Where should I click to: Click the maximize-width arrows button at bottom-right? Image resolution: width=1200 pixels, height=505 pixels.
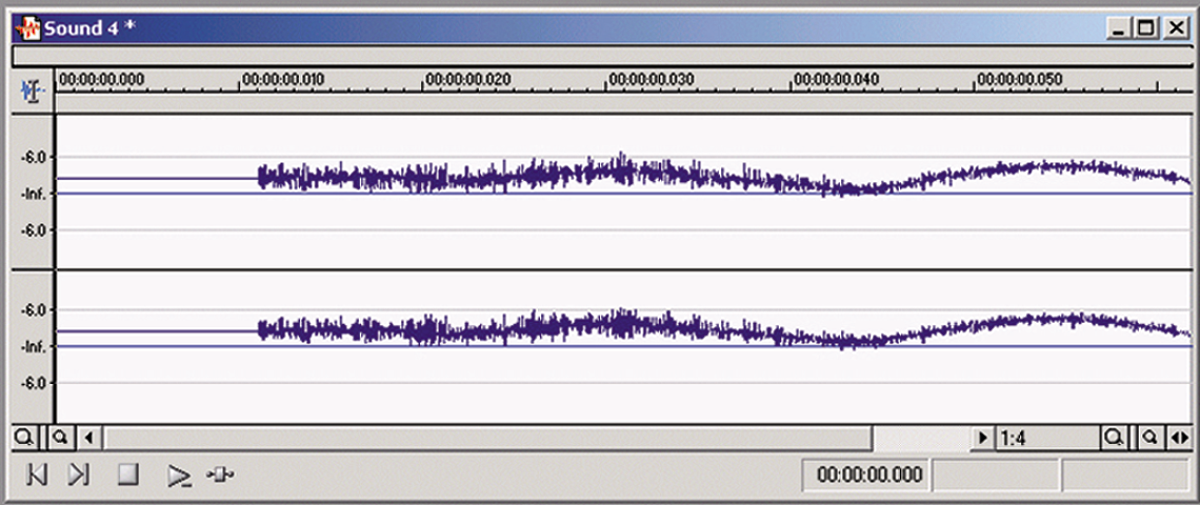(1180, 437)
